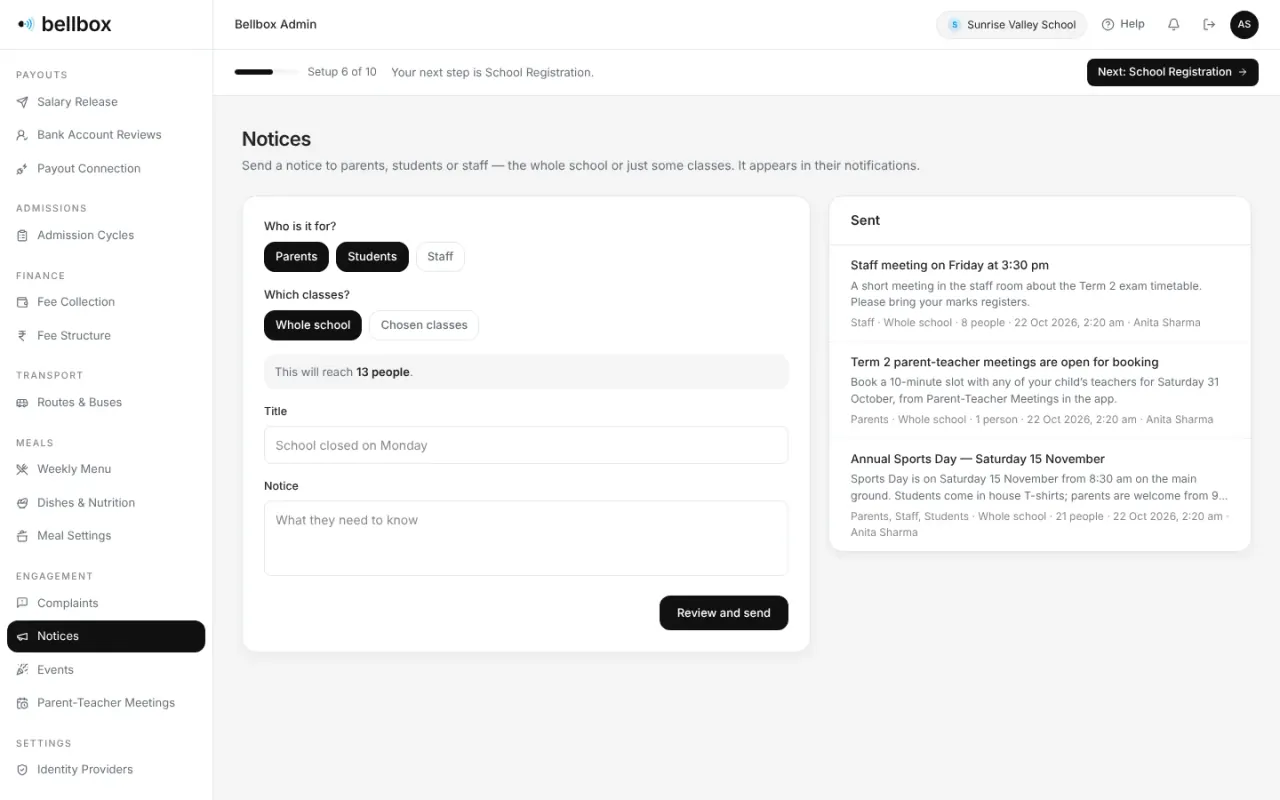Click the Identity Providers shield icon
This screenshot has width=1280, height=800.
click(22, 770)
